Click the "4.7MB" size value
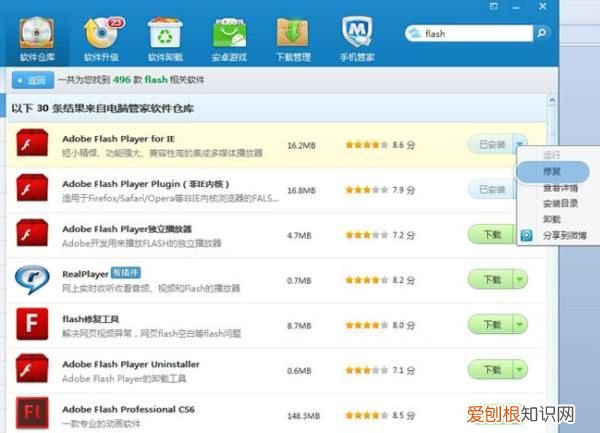The width and height of the screenshot is (600, 433). click(299, 236)
